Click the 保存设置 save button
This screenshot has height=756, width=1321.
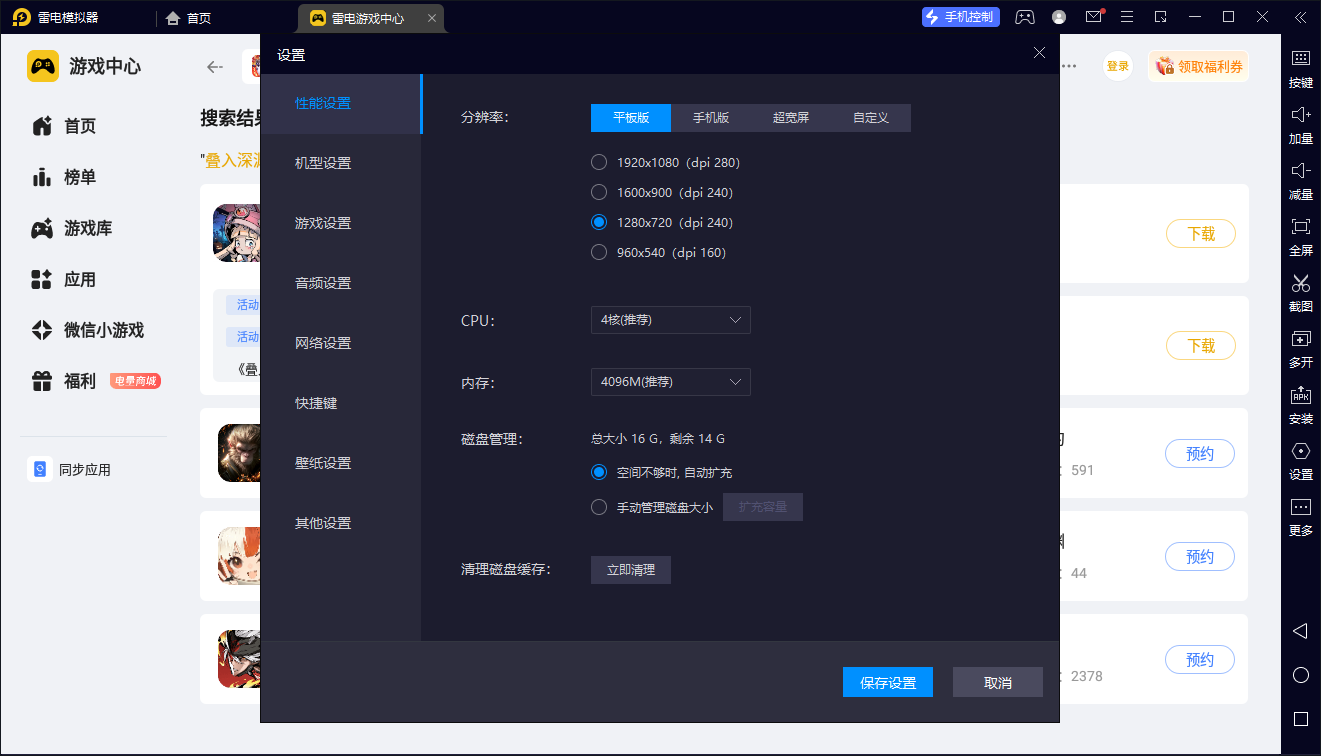click(x=888, y=682)
